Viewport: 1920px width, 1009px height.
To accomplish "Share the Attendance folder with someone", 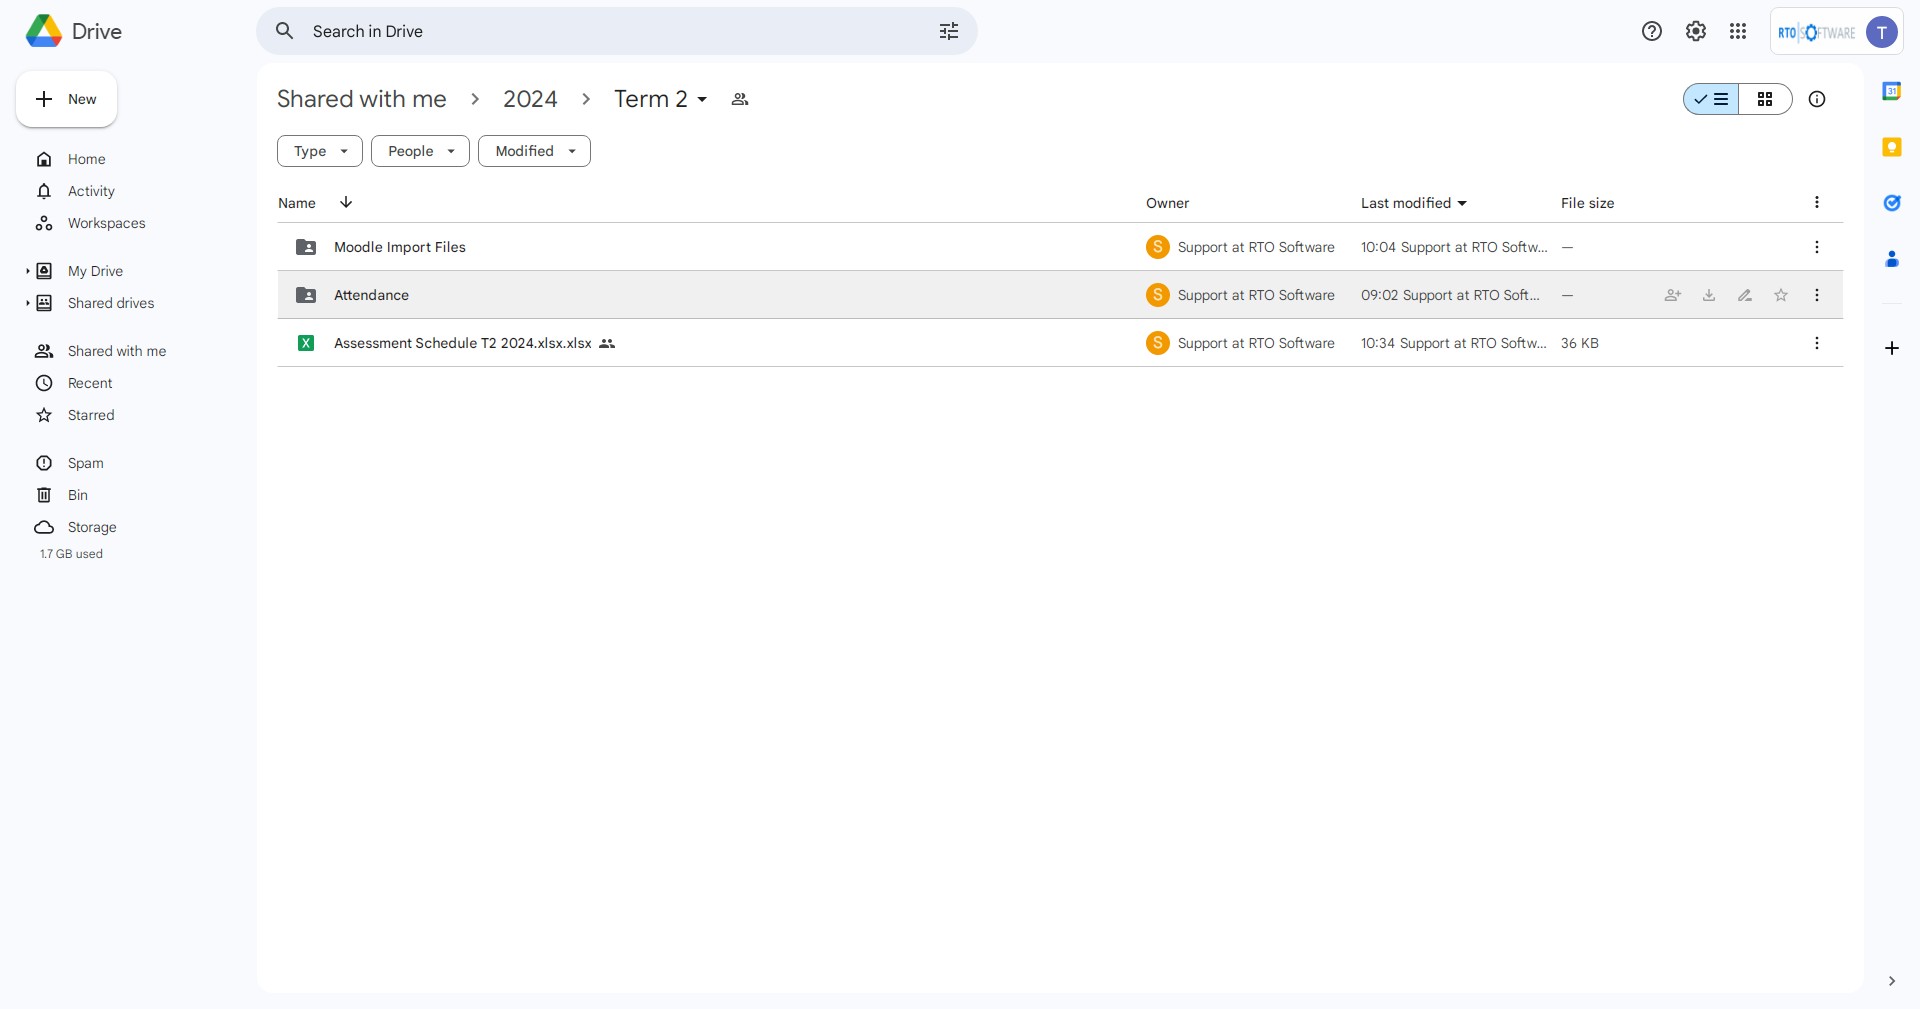I will [x=1672, y=295].
